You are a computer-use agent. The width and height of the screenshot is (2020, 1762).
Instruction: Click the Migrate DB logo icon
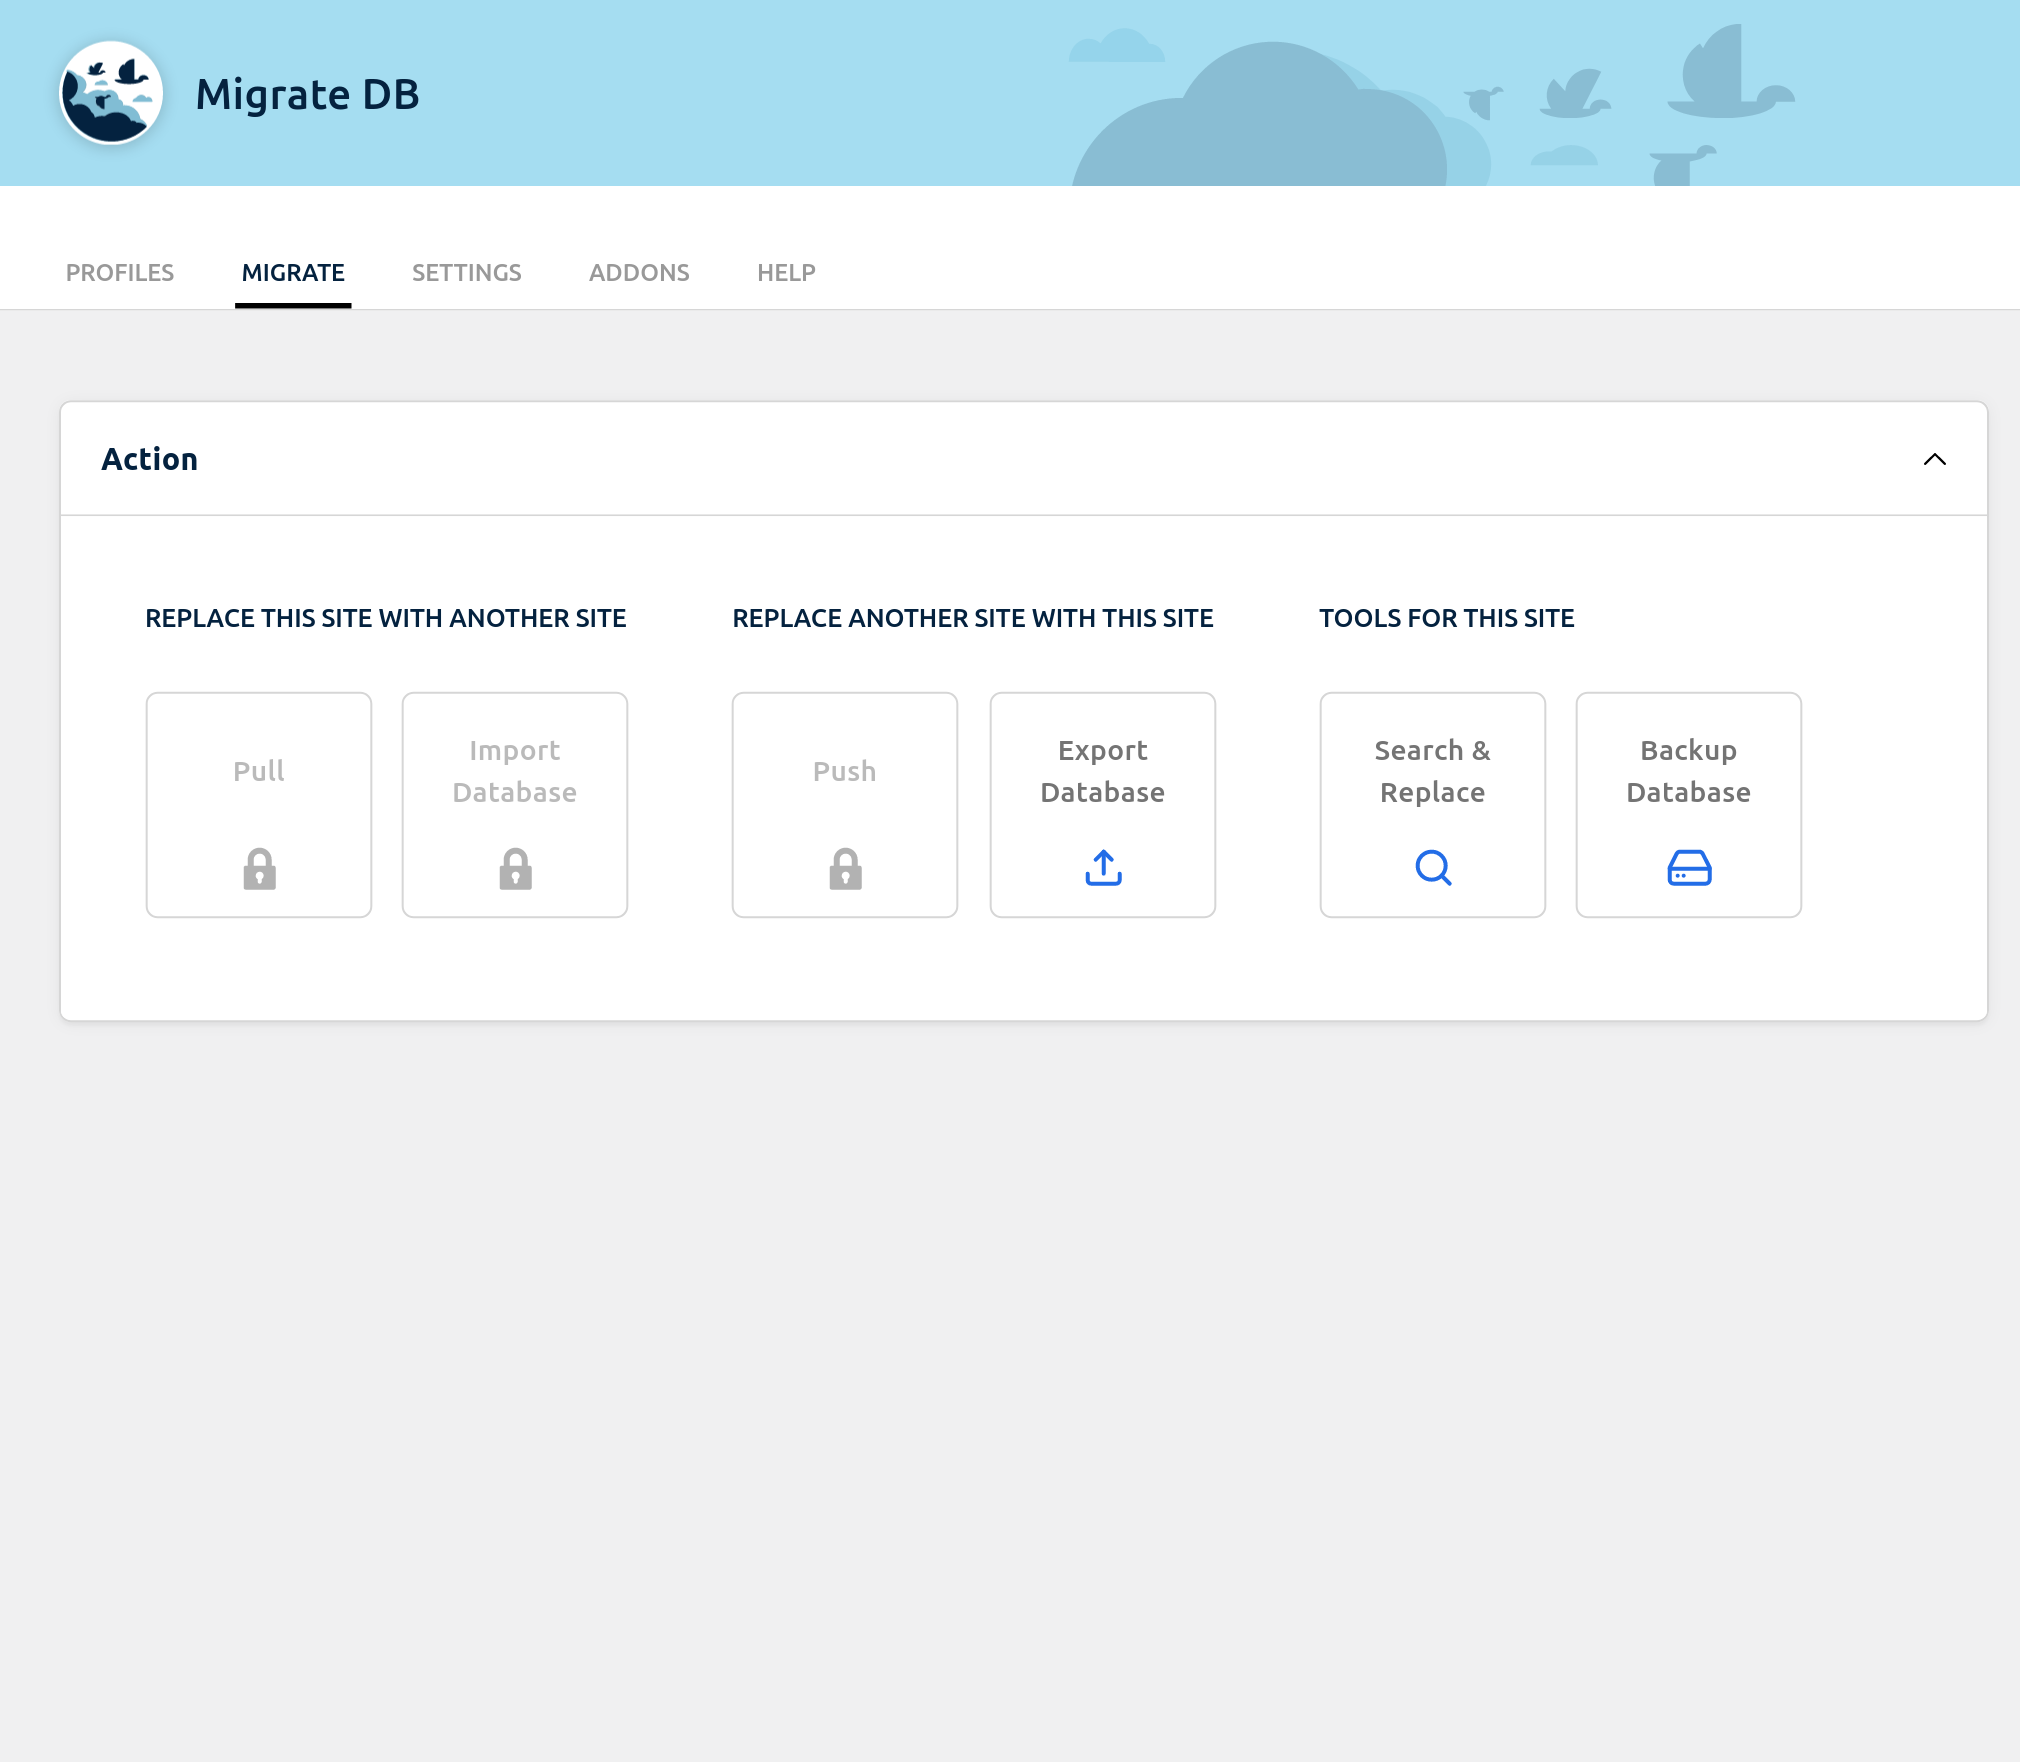[x=111, y=93]
